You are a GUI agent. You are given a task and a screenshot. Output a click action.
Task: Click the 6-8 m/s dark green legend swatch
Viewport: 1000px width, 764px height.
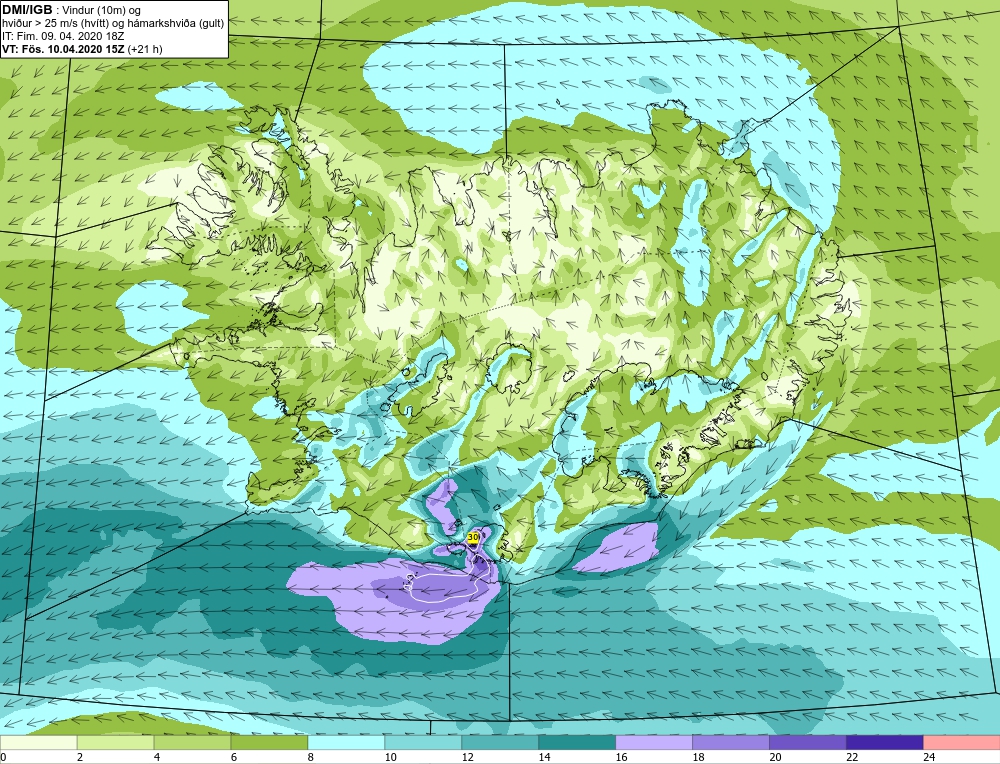269,743
